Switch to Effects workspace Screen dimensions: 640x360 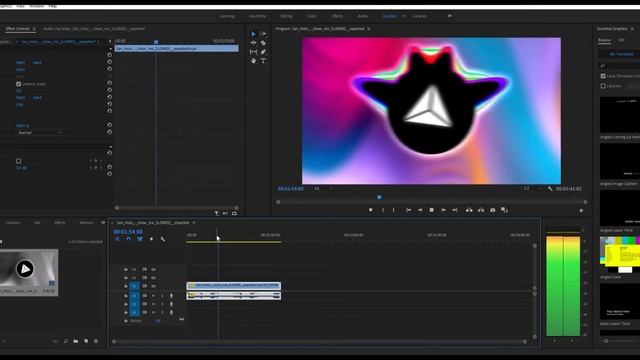(337, 16)
